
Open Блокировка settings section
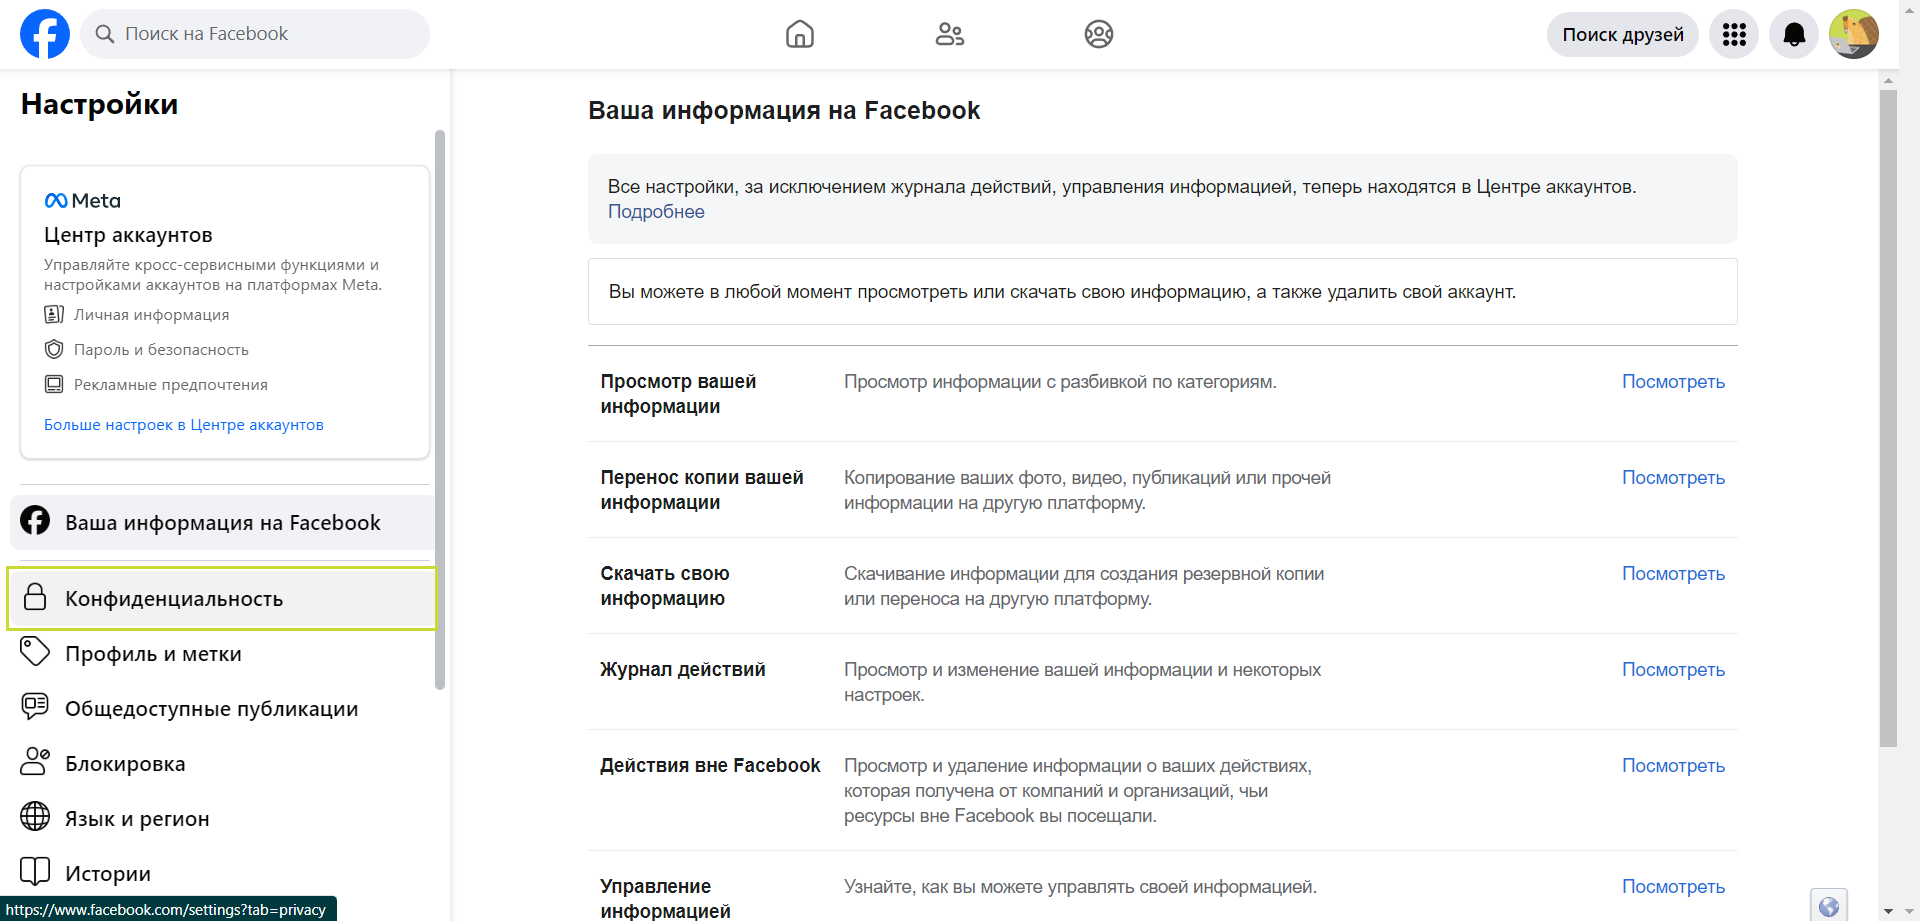(125, 764)
